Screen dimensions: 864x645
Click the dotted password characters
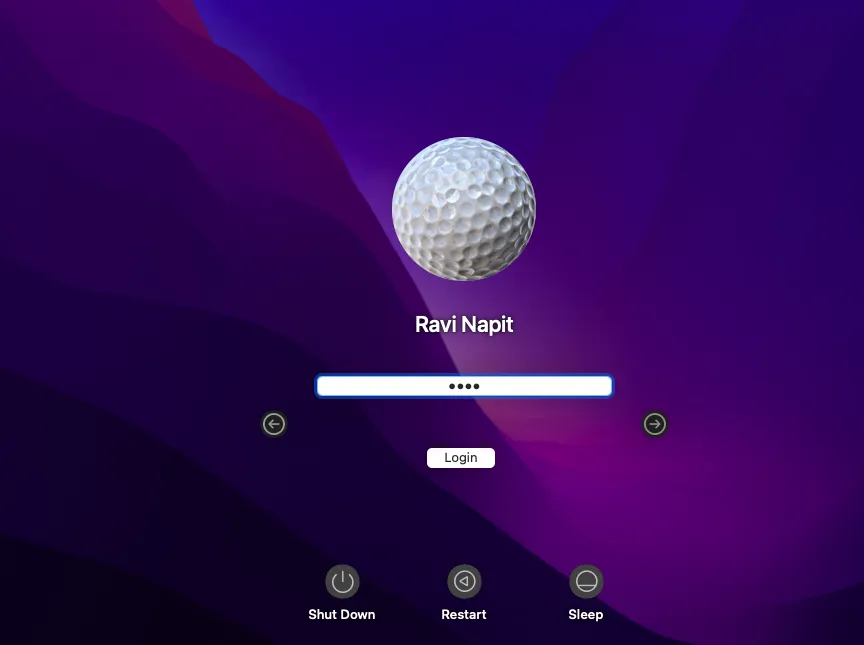tap(463, 385)
